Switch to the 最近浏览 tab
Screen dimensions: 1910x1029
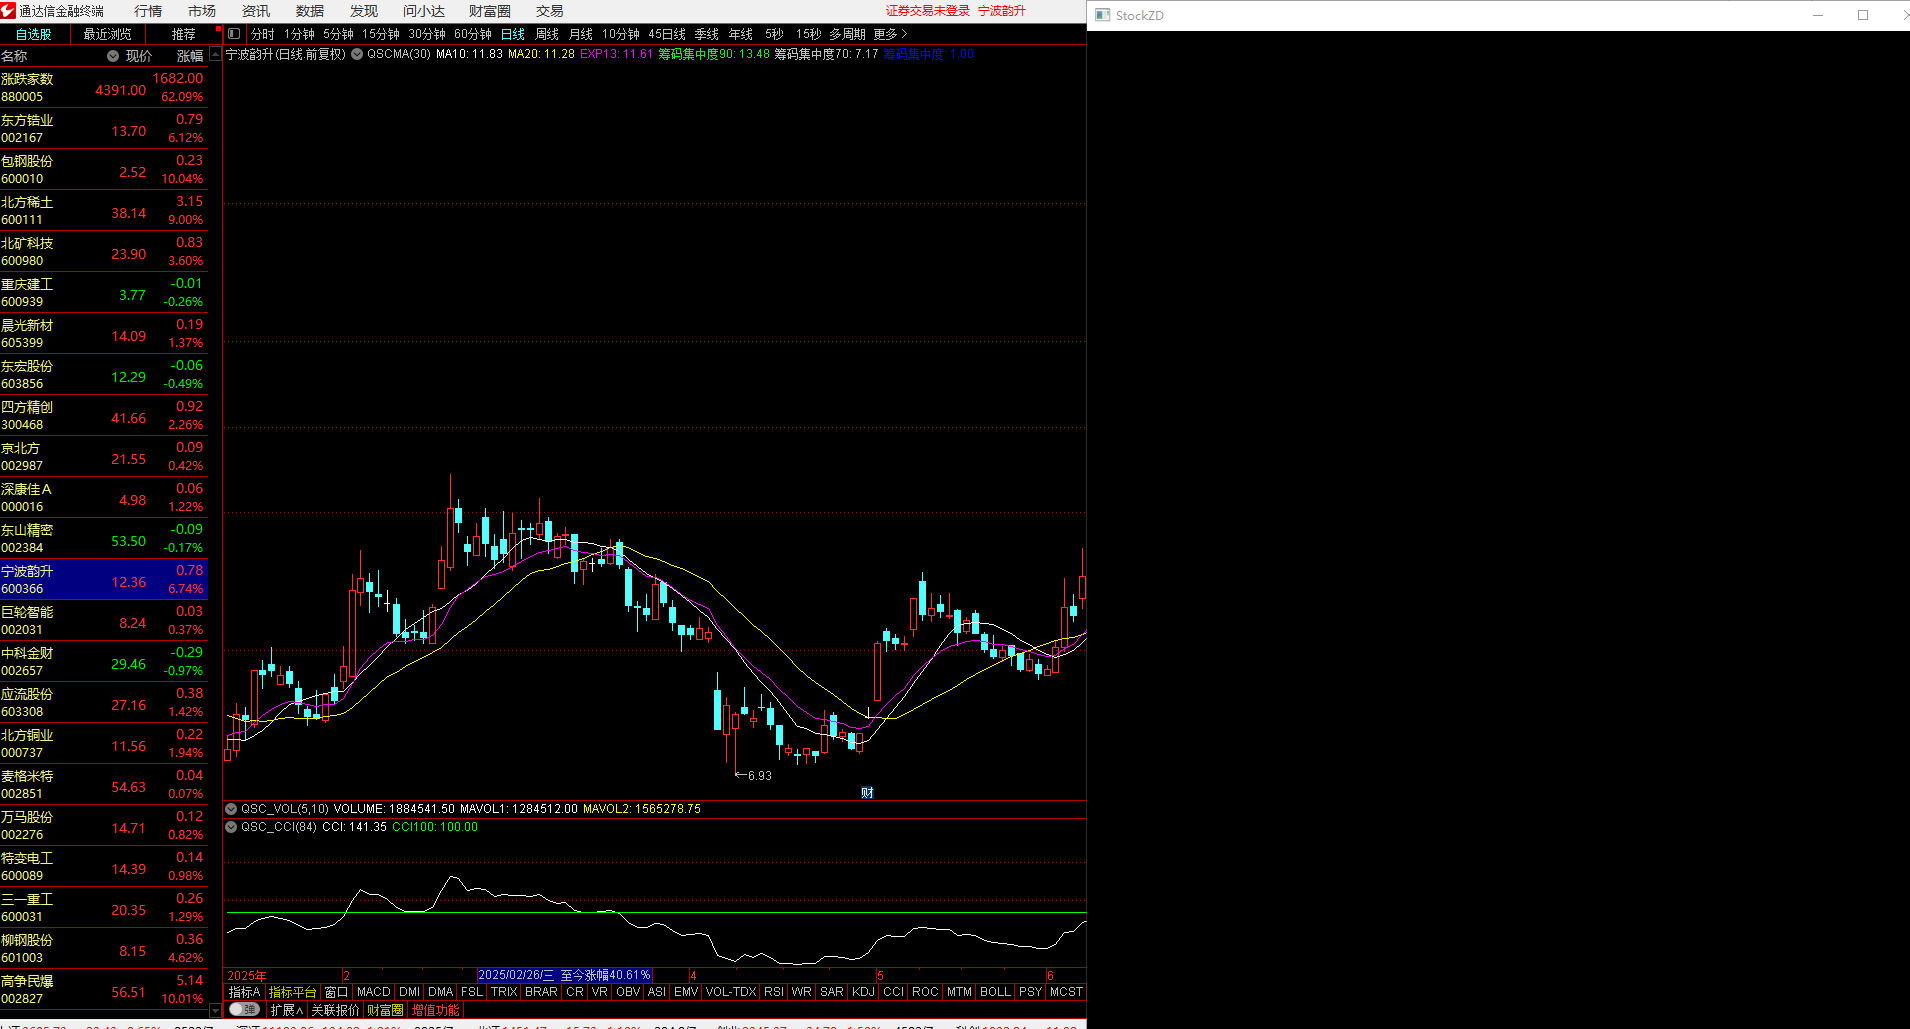coord(108,34)
